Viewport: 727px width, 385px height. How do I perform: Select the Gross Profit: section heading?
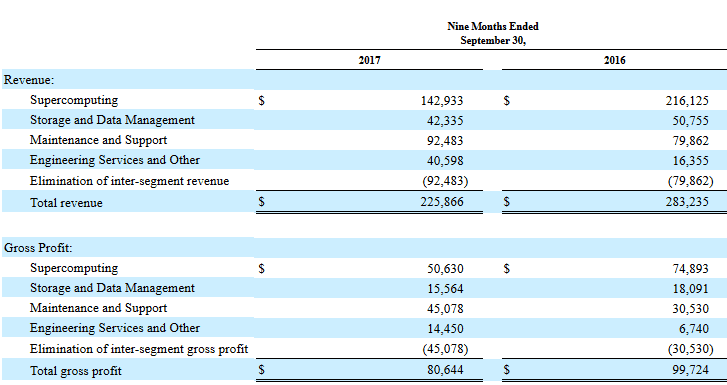click(38, 248)
